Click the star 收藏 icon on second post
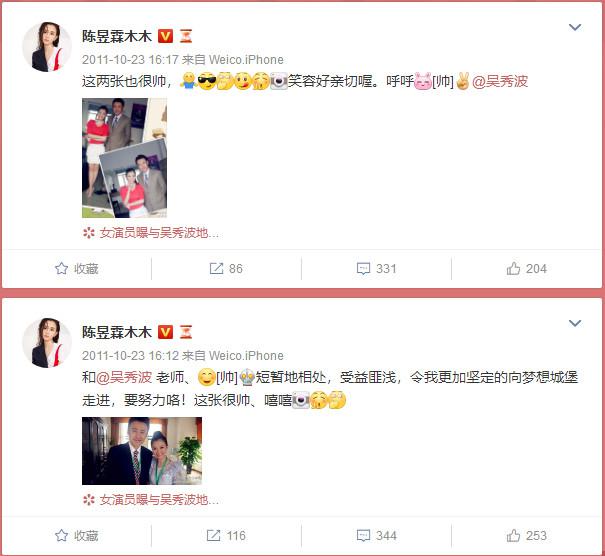The height and width of the screenshot is (556, 605). [x=61, y=535]
